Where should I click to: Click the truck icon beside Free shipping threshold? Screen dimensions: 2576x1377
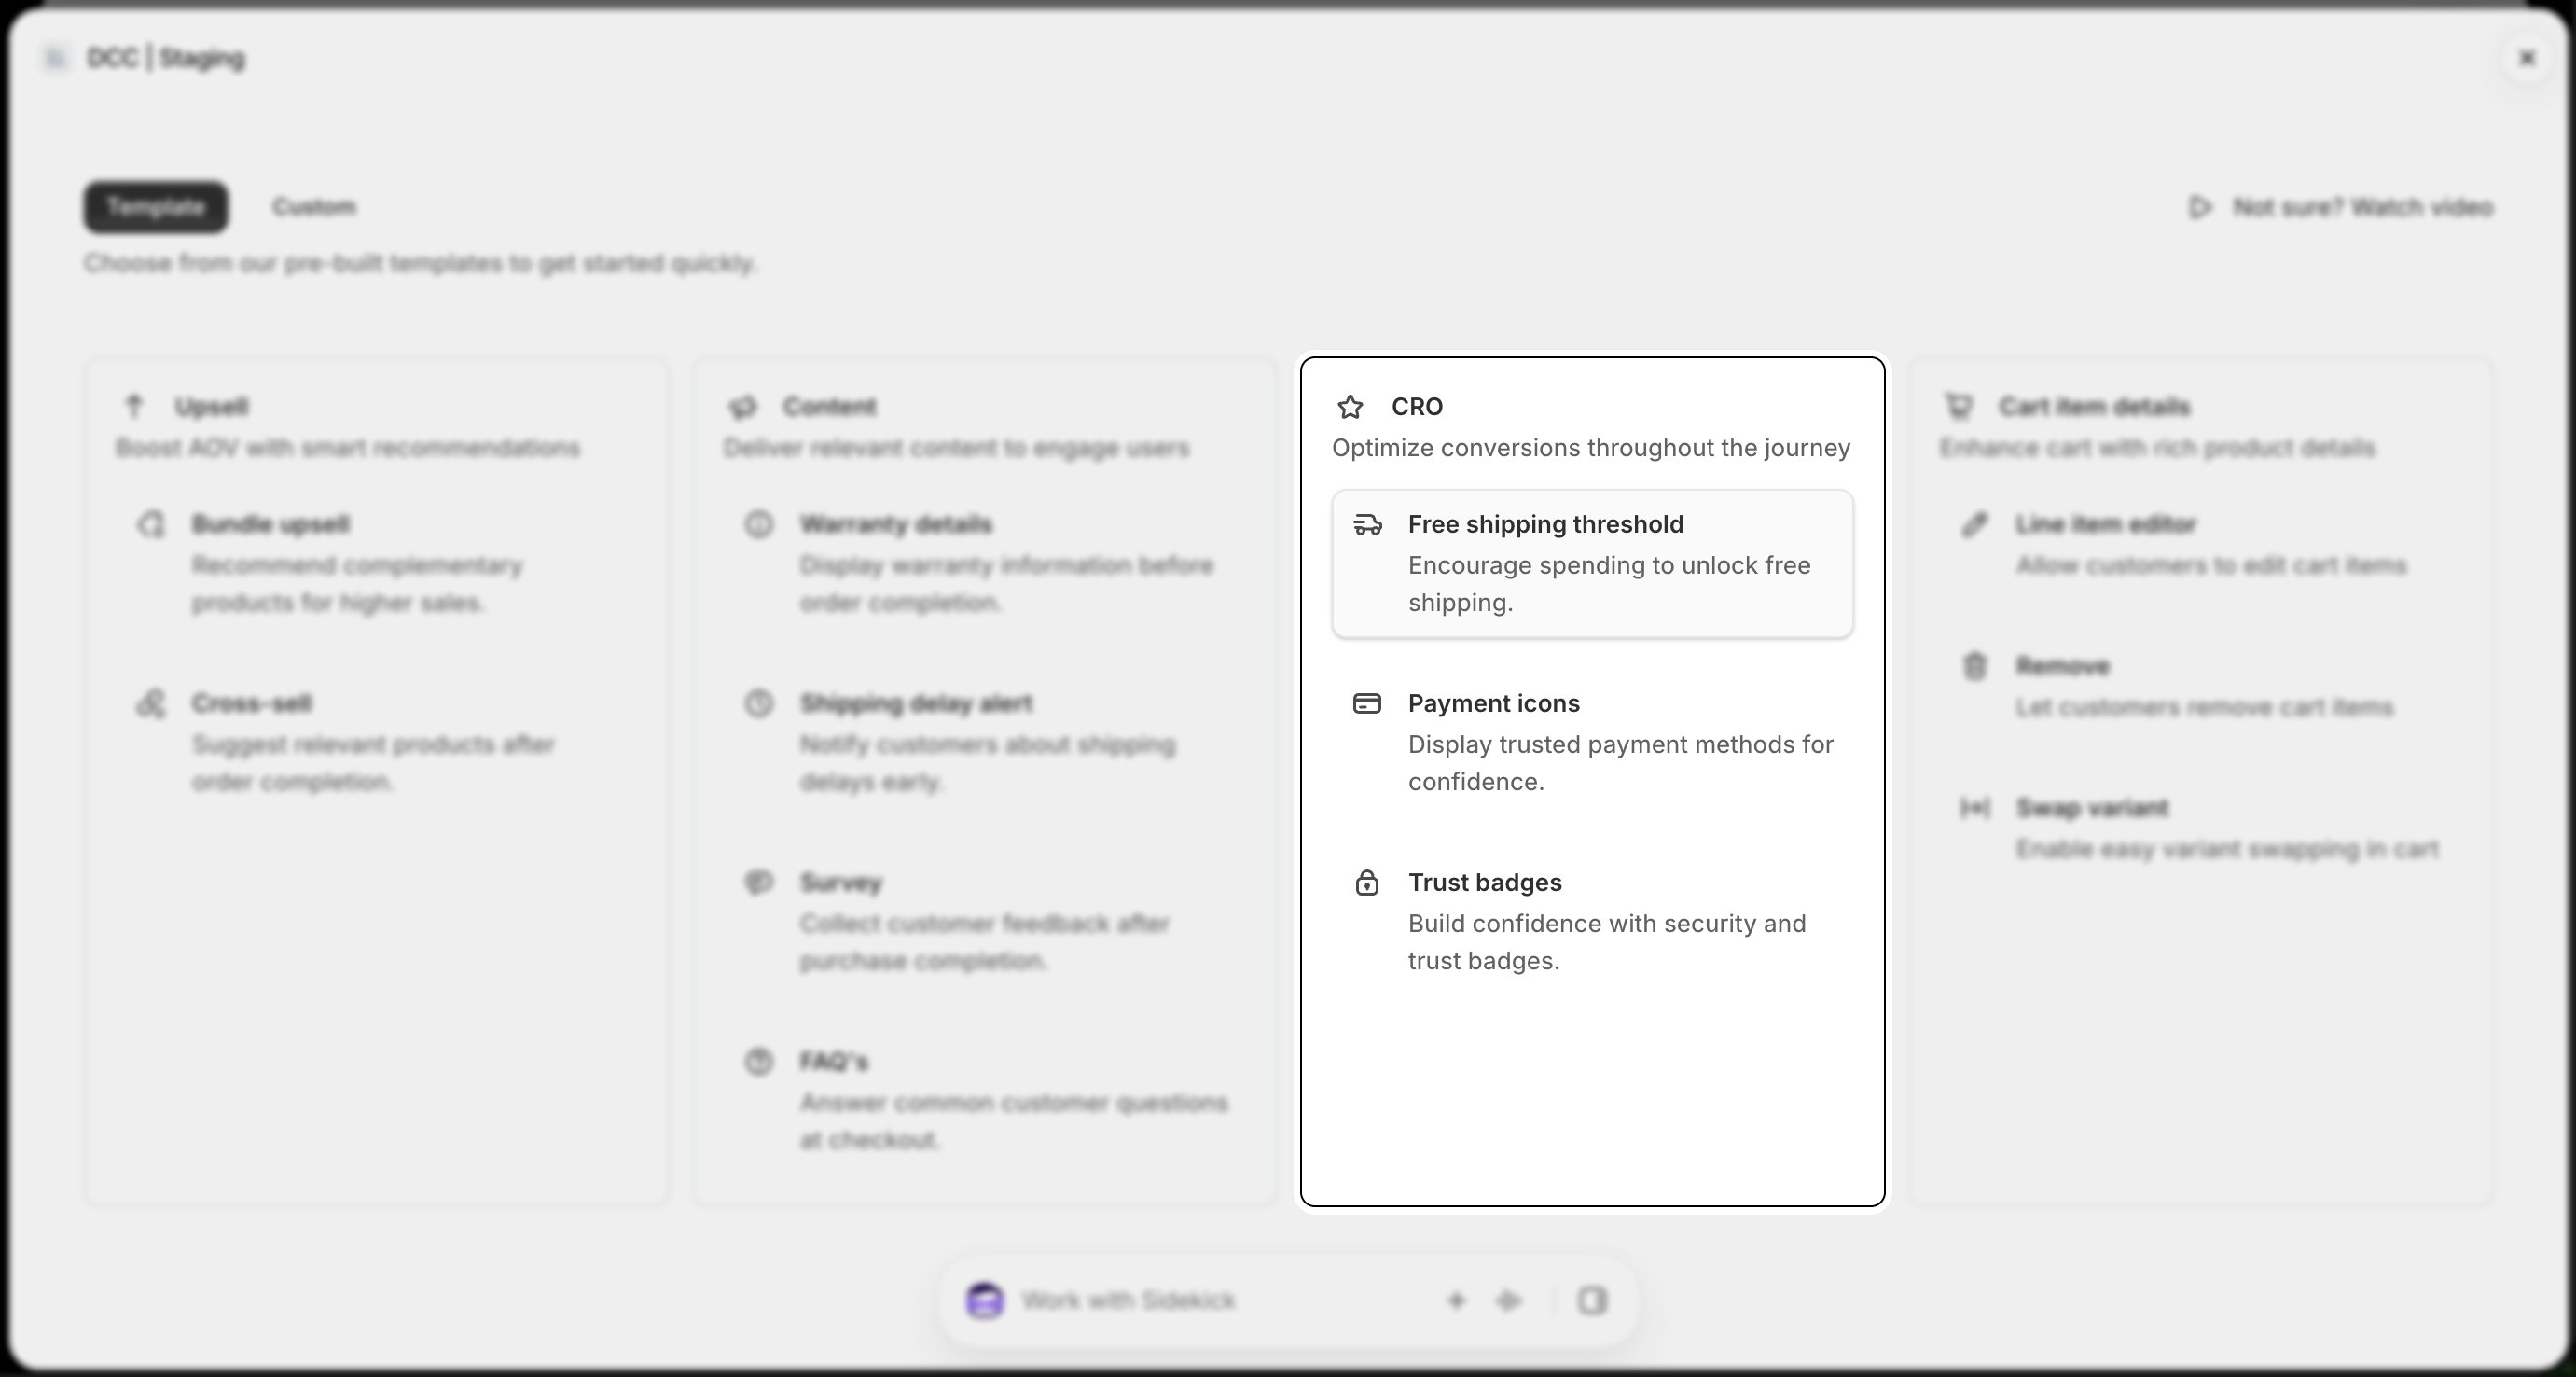[x=1367, y=524]
